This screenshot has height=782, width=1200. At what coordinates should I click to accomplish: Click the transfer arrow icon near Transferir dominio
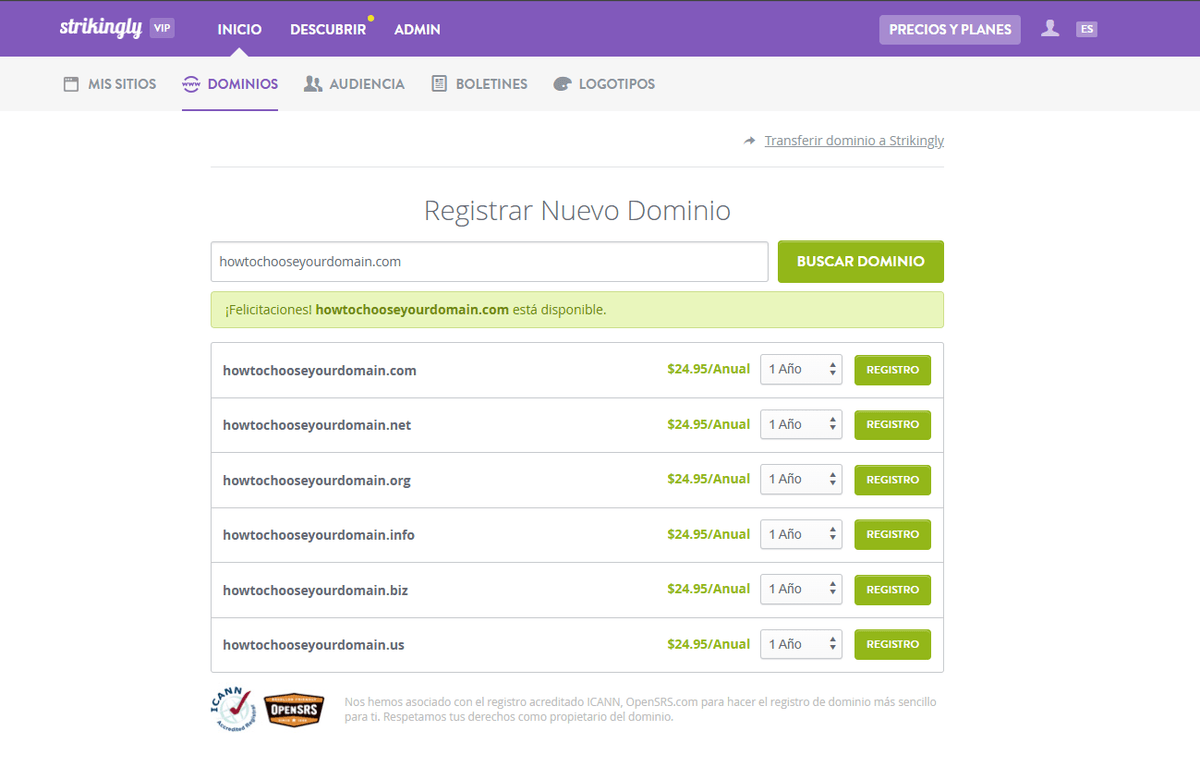(x=750, y=141)
